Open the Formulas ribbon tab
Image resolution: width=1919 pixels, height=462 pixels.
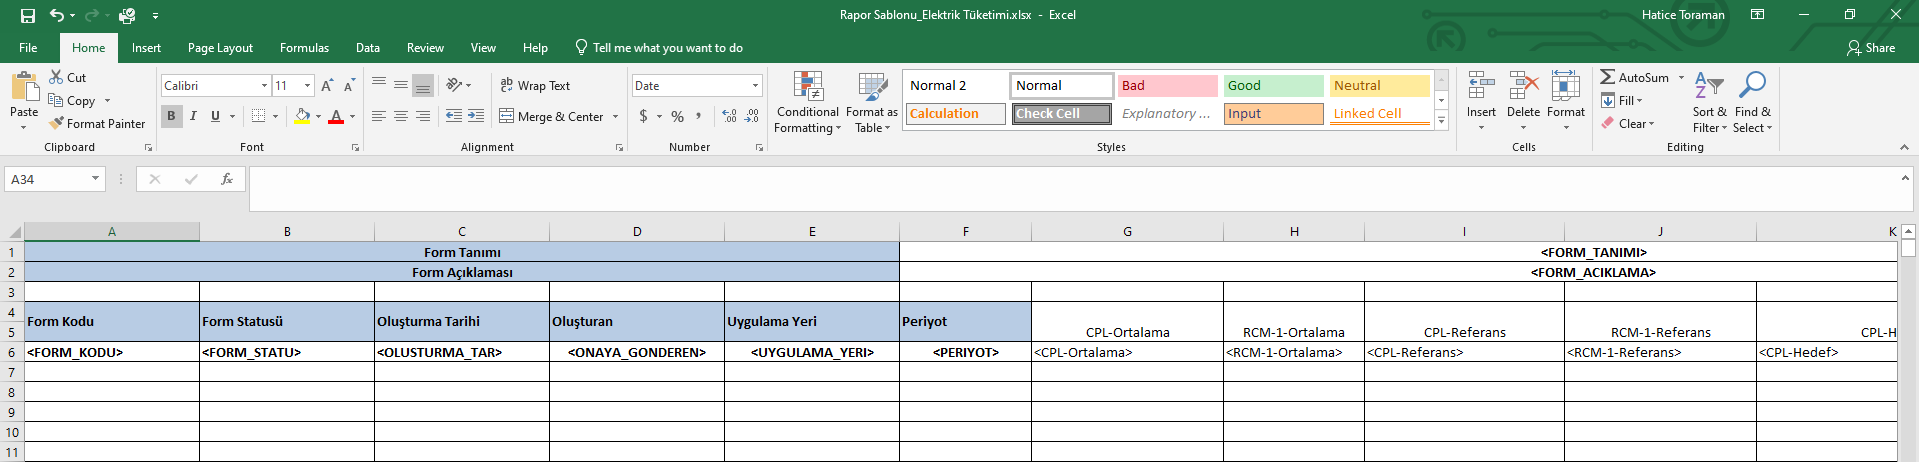[x=304, y=48]
